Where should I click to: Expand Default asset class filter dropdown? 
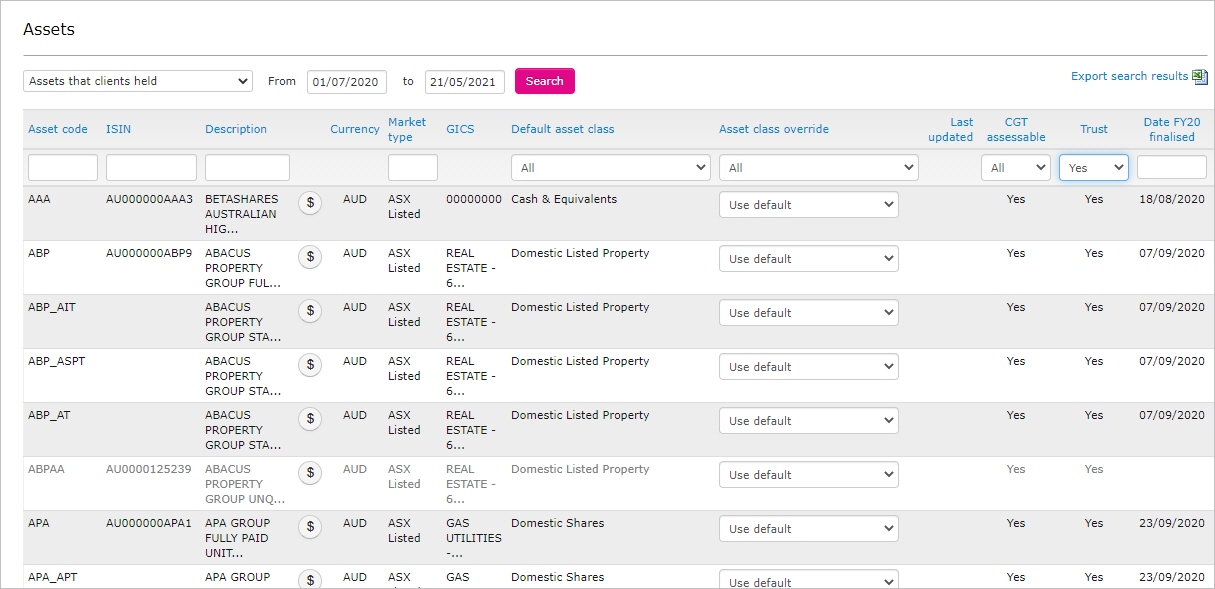[611, 167]
